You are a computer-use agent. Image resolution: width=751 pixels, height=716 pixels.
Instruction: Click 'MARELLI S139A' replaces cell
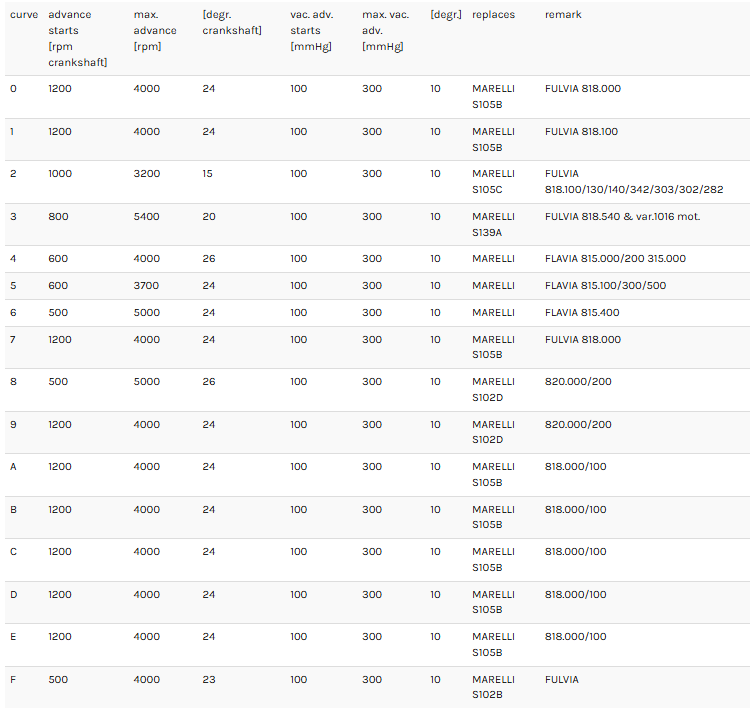[493, 225]
